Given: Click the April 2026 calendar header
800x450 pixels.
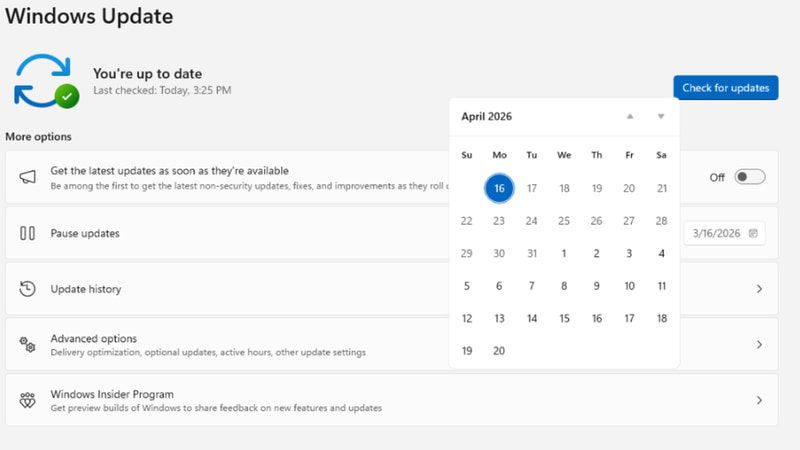Looking at the screenshot, I should click(x=486, y=116).
